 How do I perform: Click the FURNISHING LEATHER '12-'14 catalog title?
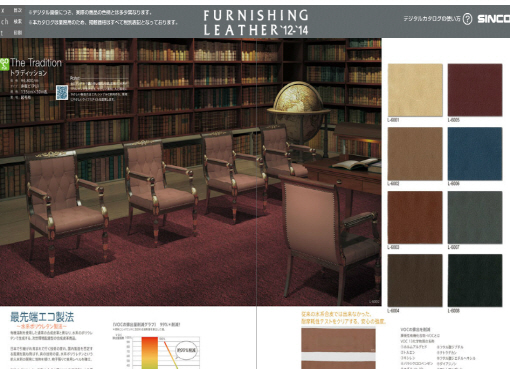pos(256,22)
